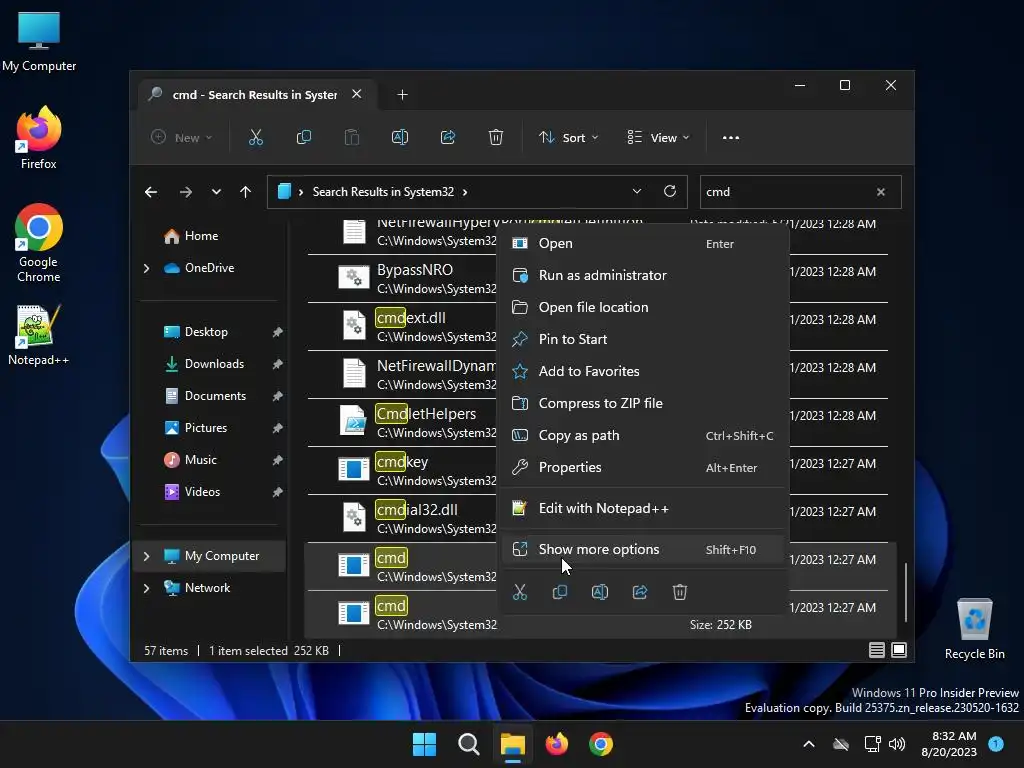Expand the address bar history dropdown
Viewport: 1024px width, 768px height.
click(637, 191)
